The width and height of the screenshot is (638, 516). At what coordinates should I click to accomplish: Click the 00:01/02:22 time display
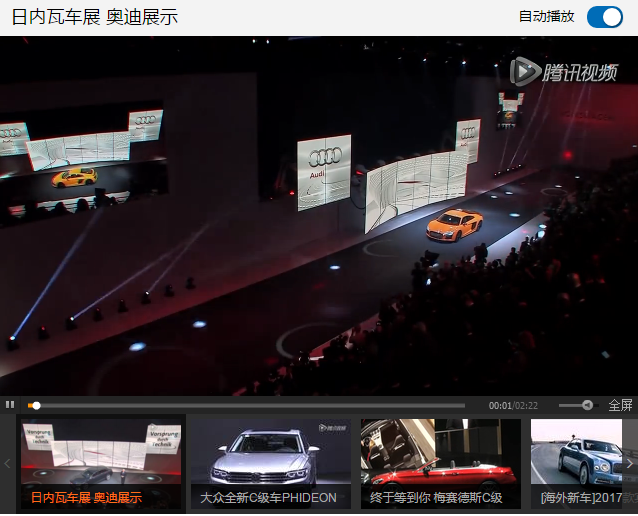tap(513, 406)
